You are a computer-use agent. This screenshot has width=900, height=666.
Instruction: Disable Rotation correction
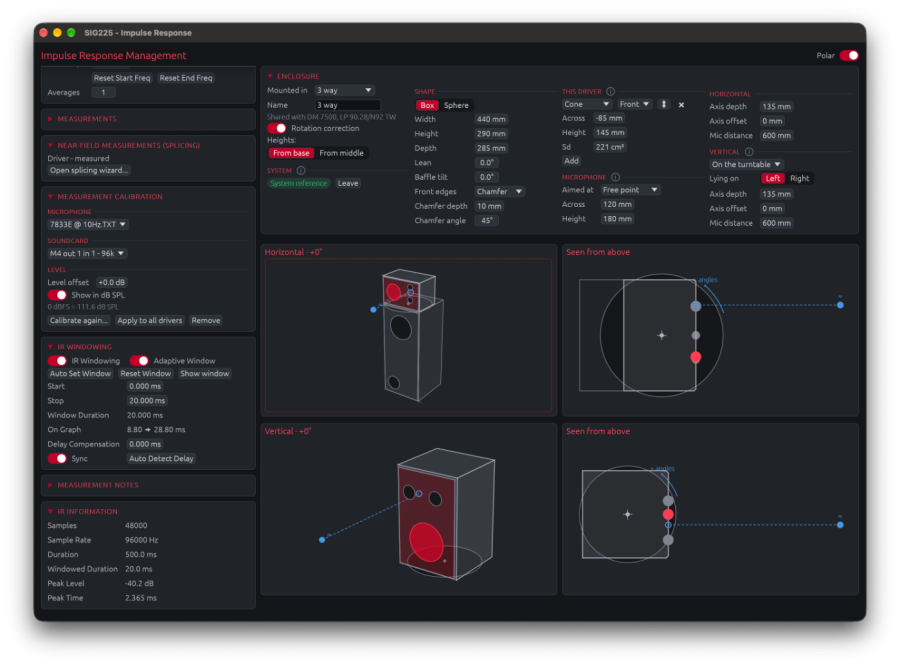click(x=277, y=128)
